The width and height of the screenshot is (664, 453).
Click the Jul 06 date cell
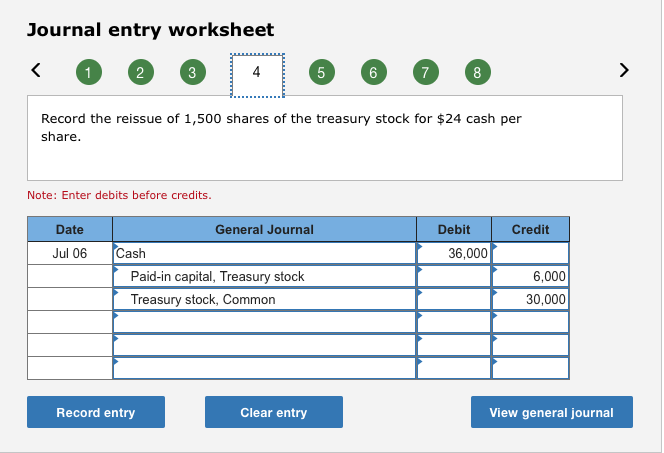(70, 253)
